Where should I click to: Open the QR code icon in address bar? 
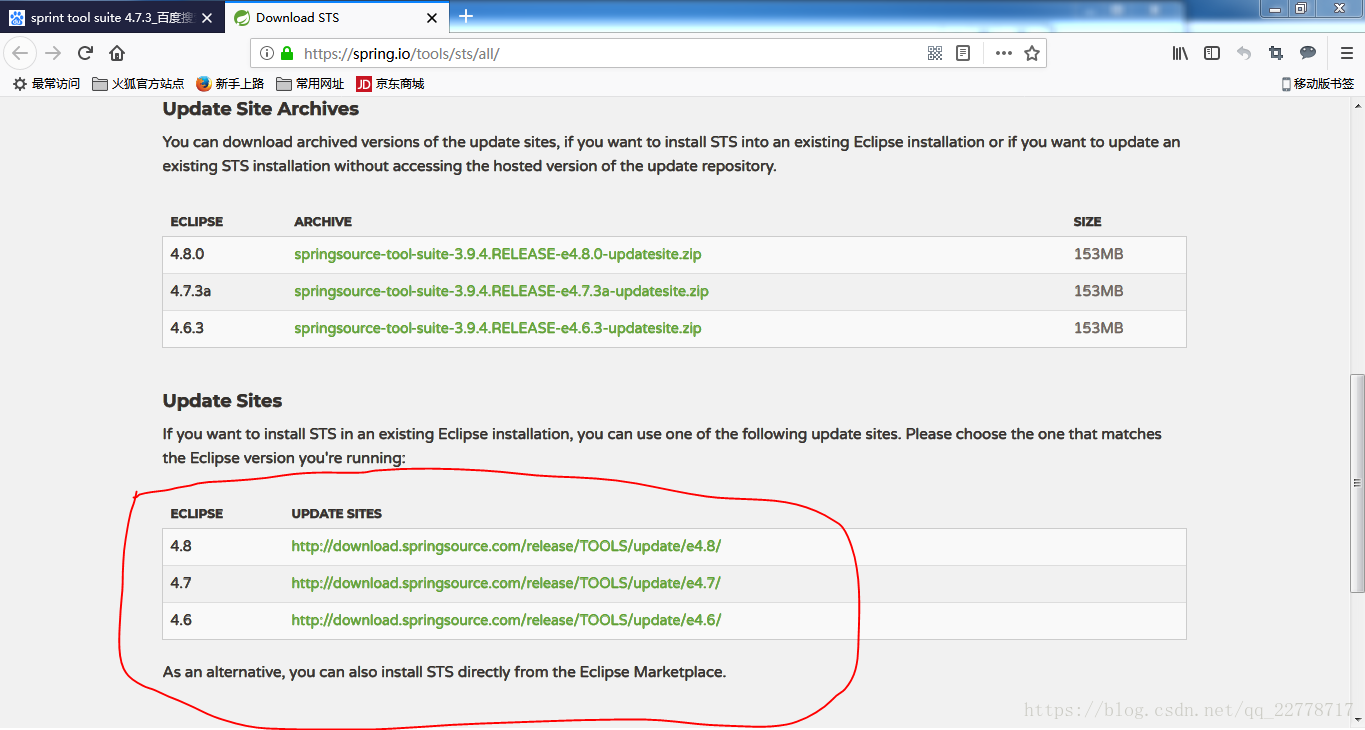pos(935,53)
